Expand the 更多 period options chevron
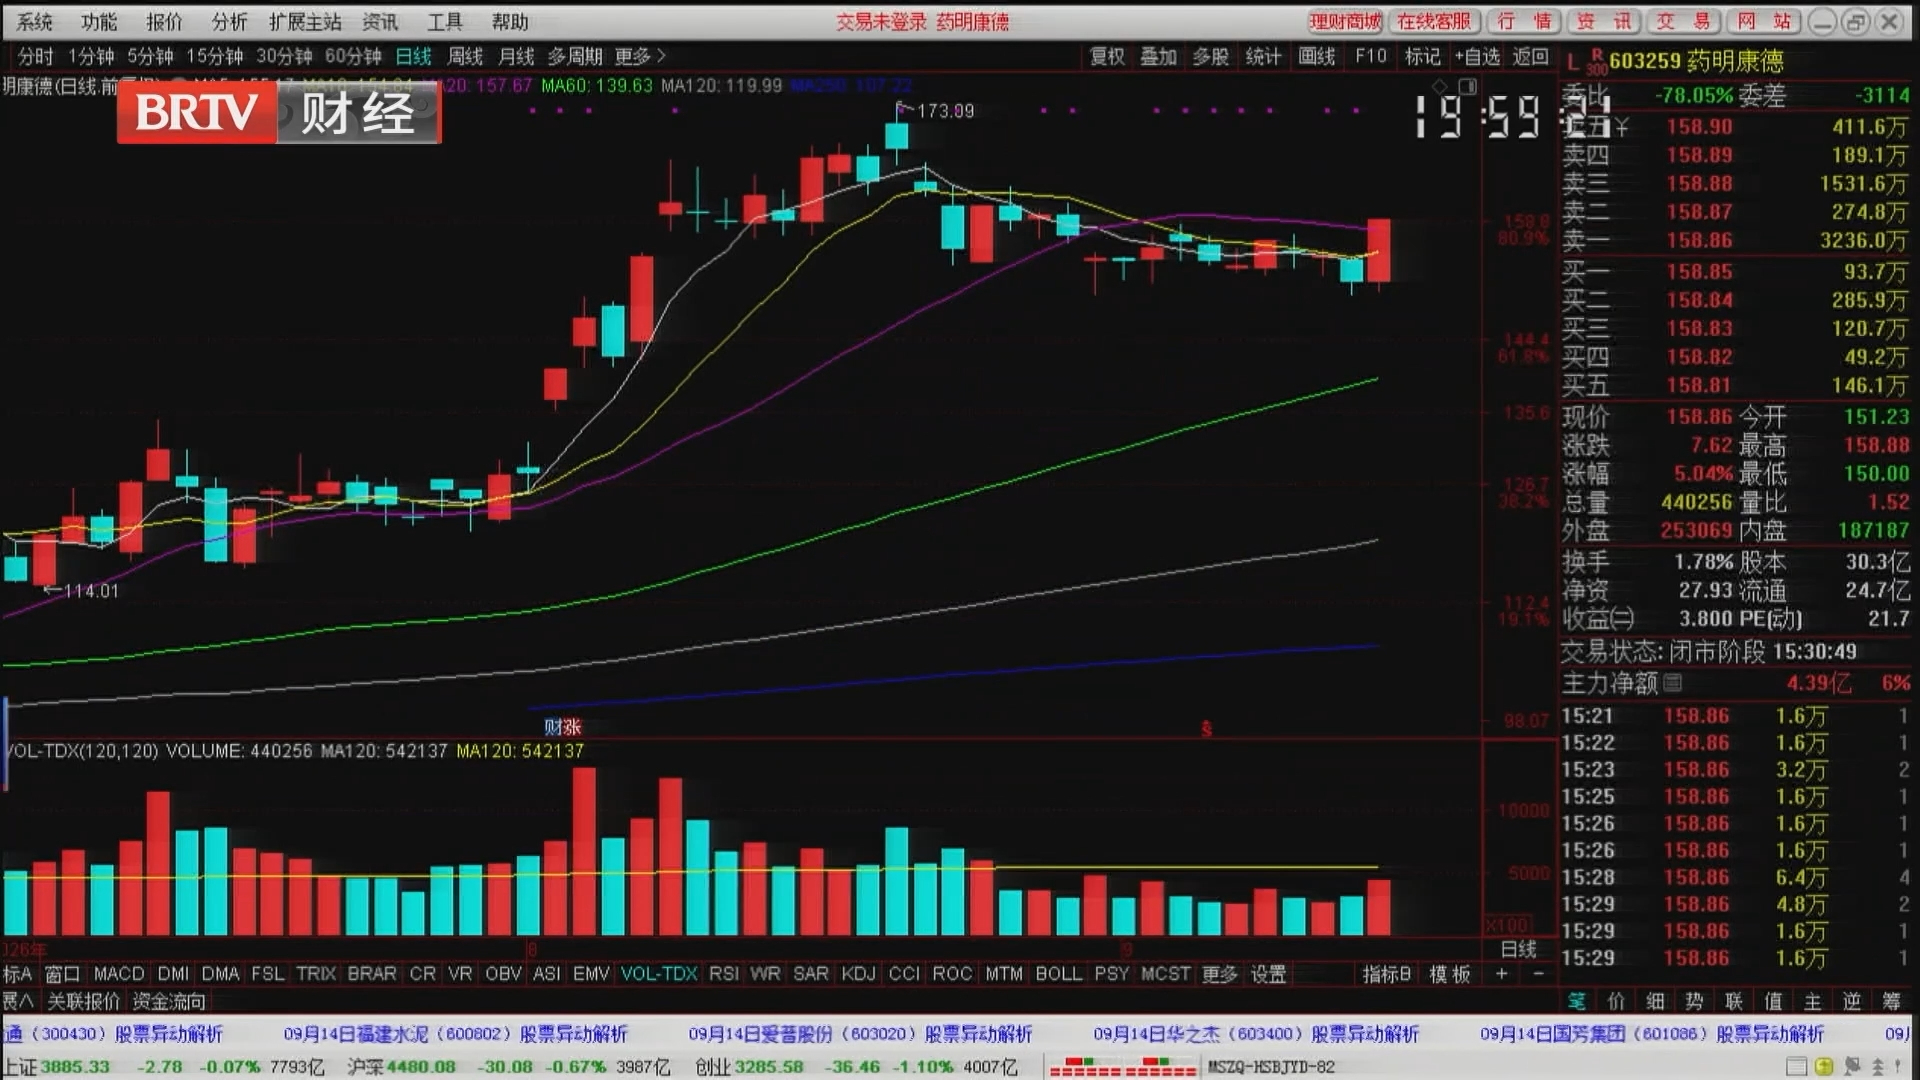Image resolution: width=1920 pixels, height=1080 pixels. click(661, 56)
